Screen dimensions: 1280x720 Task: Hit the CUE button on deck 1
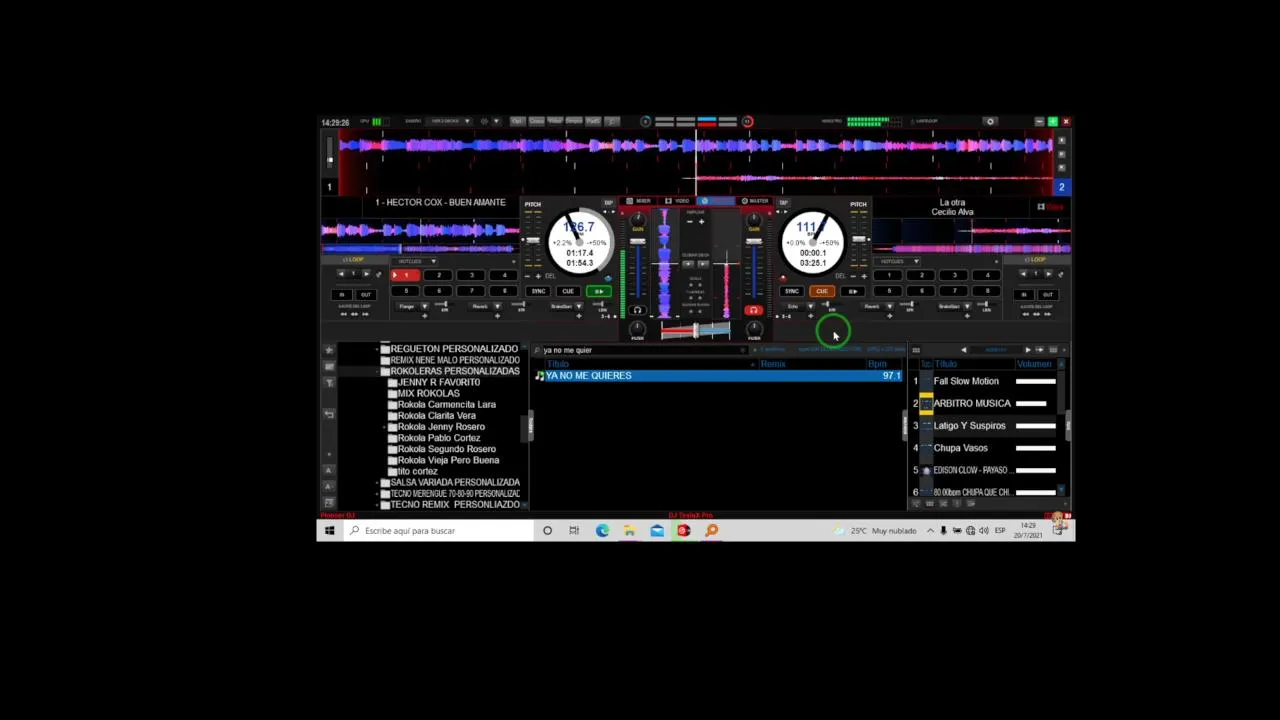click(x=568, y=291)
